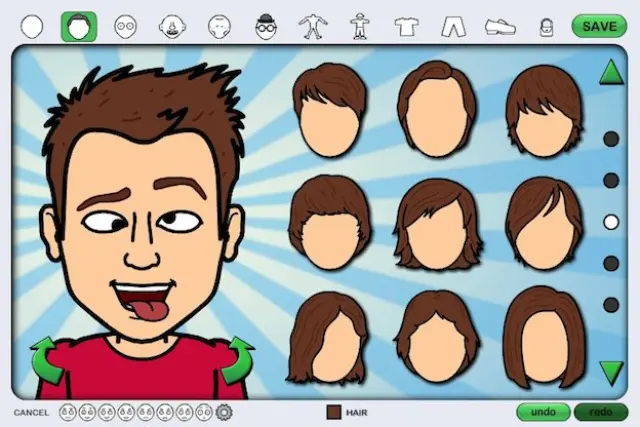
Task: Open the body build category icon
Action: pyautogui.click(x=312, y=27)
